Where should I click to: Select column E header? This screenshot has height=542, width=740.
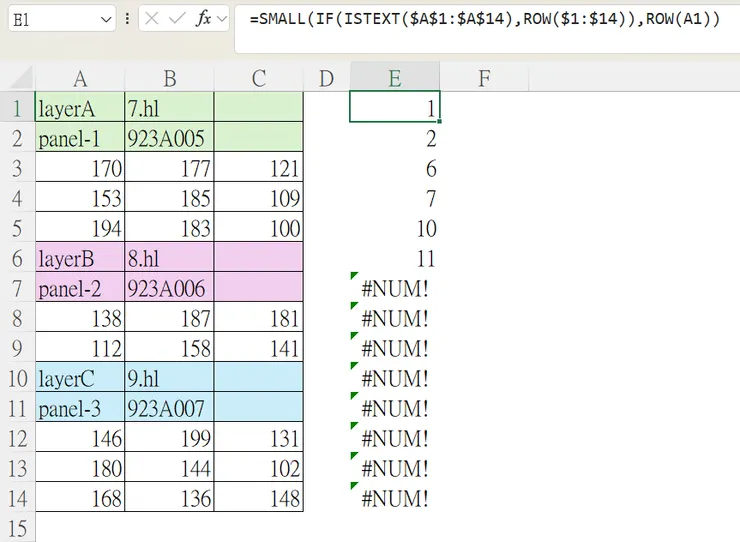pyautogui.click(x=394, y=78)
